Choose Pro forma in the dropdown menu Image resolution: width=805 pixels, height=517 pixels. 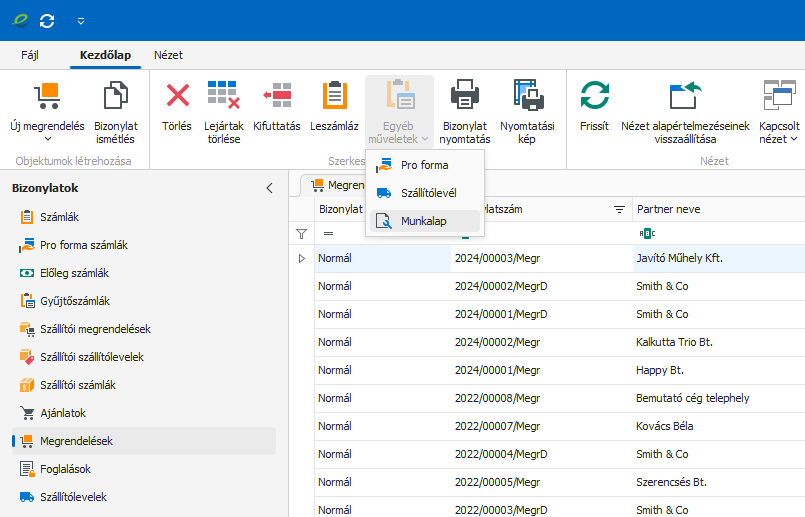point(424,165)
